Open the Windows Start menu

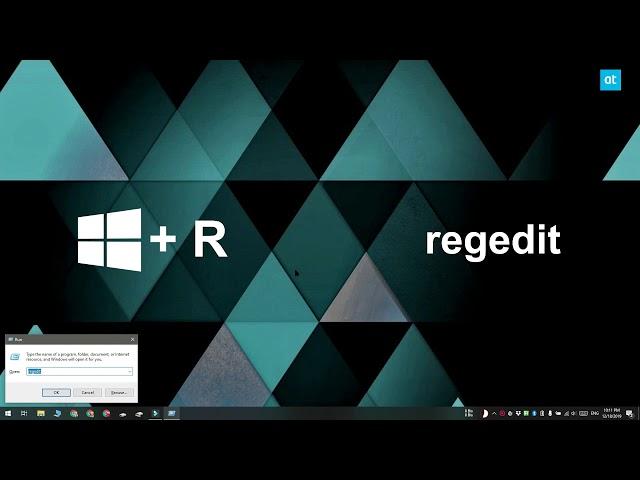(x=8, y=413)
